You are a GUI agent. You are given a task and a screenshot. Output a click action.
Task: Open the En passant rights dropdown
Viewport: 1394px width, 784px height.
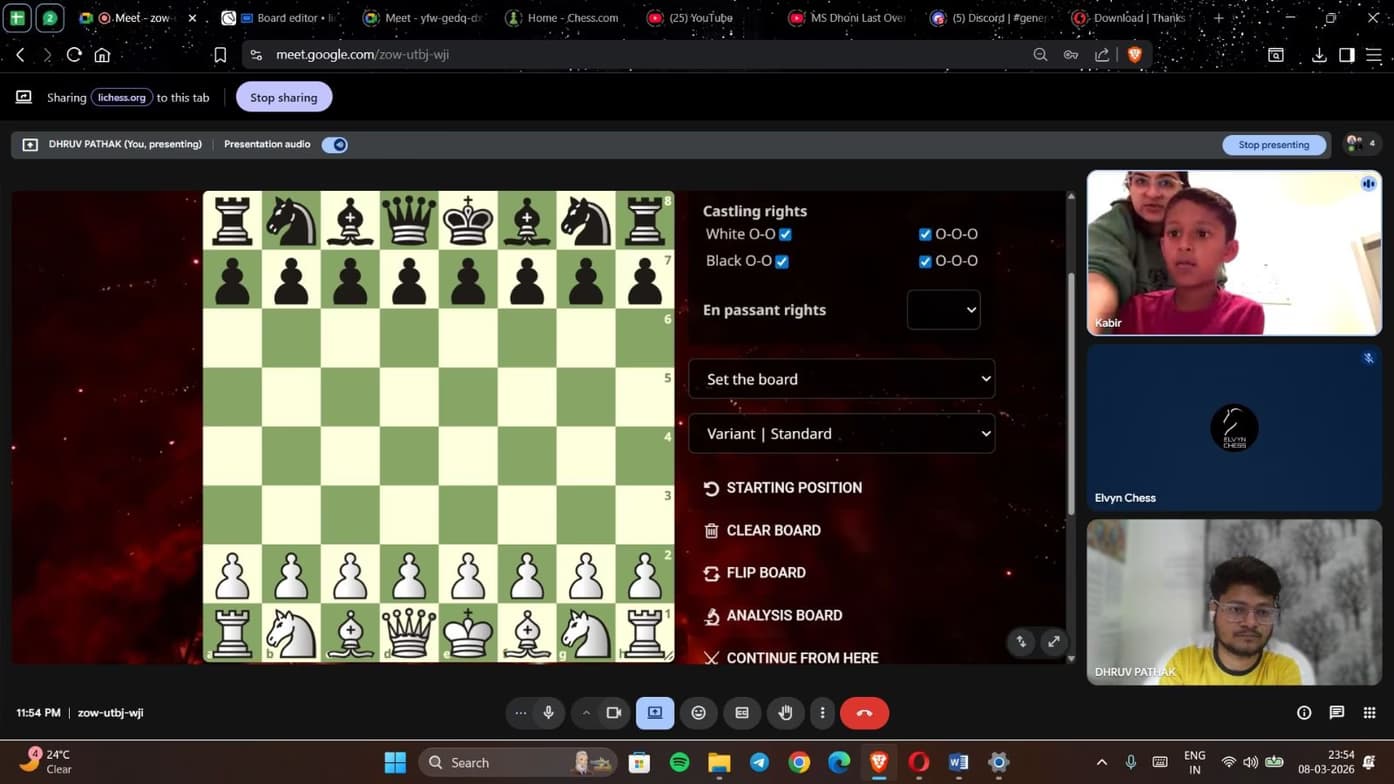point(943,310)
